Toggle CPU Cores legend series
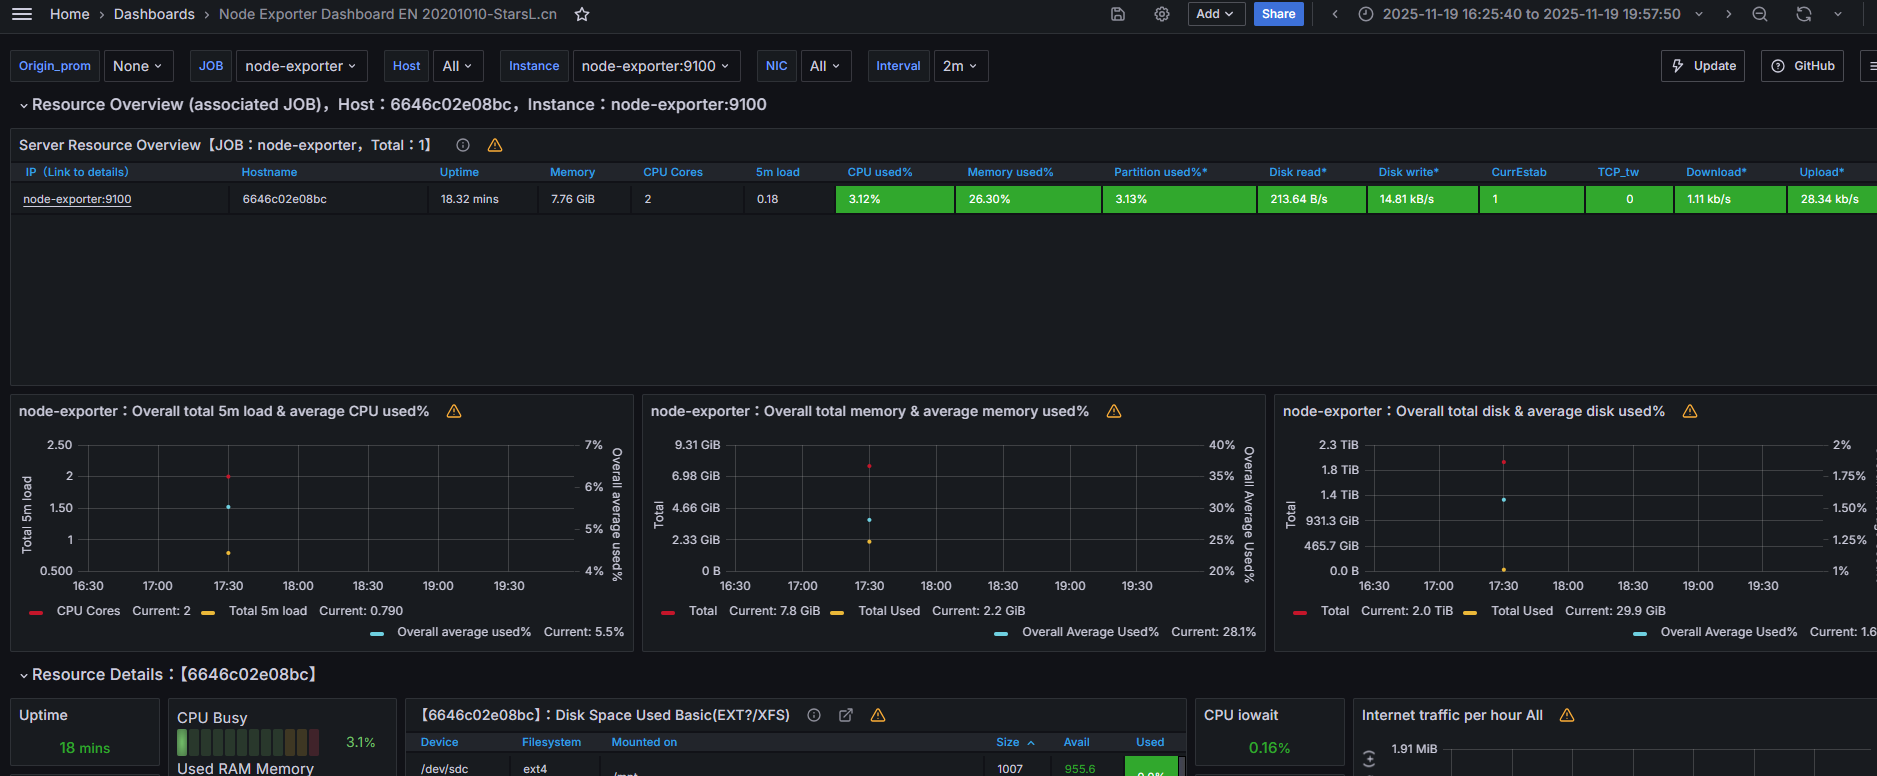The image size is (1877, 776). pos(88,611)
